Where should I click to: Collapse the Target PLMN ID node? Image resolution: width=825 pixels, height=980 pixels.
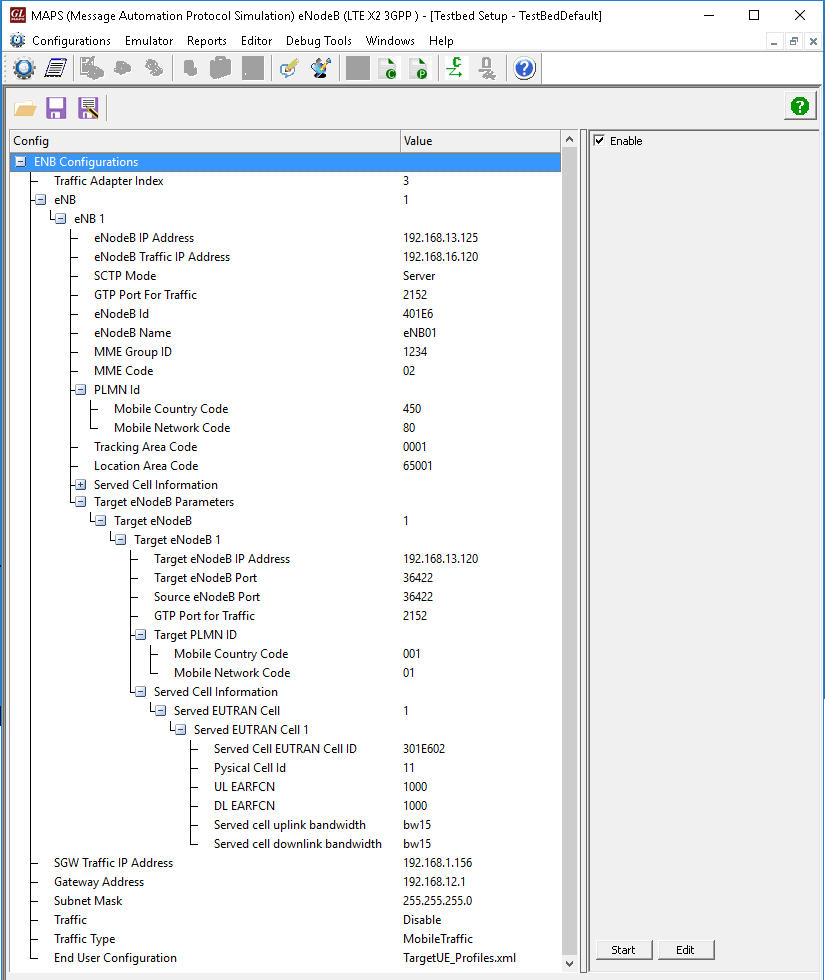pyautogui.click(x=139, y=634)
